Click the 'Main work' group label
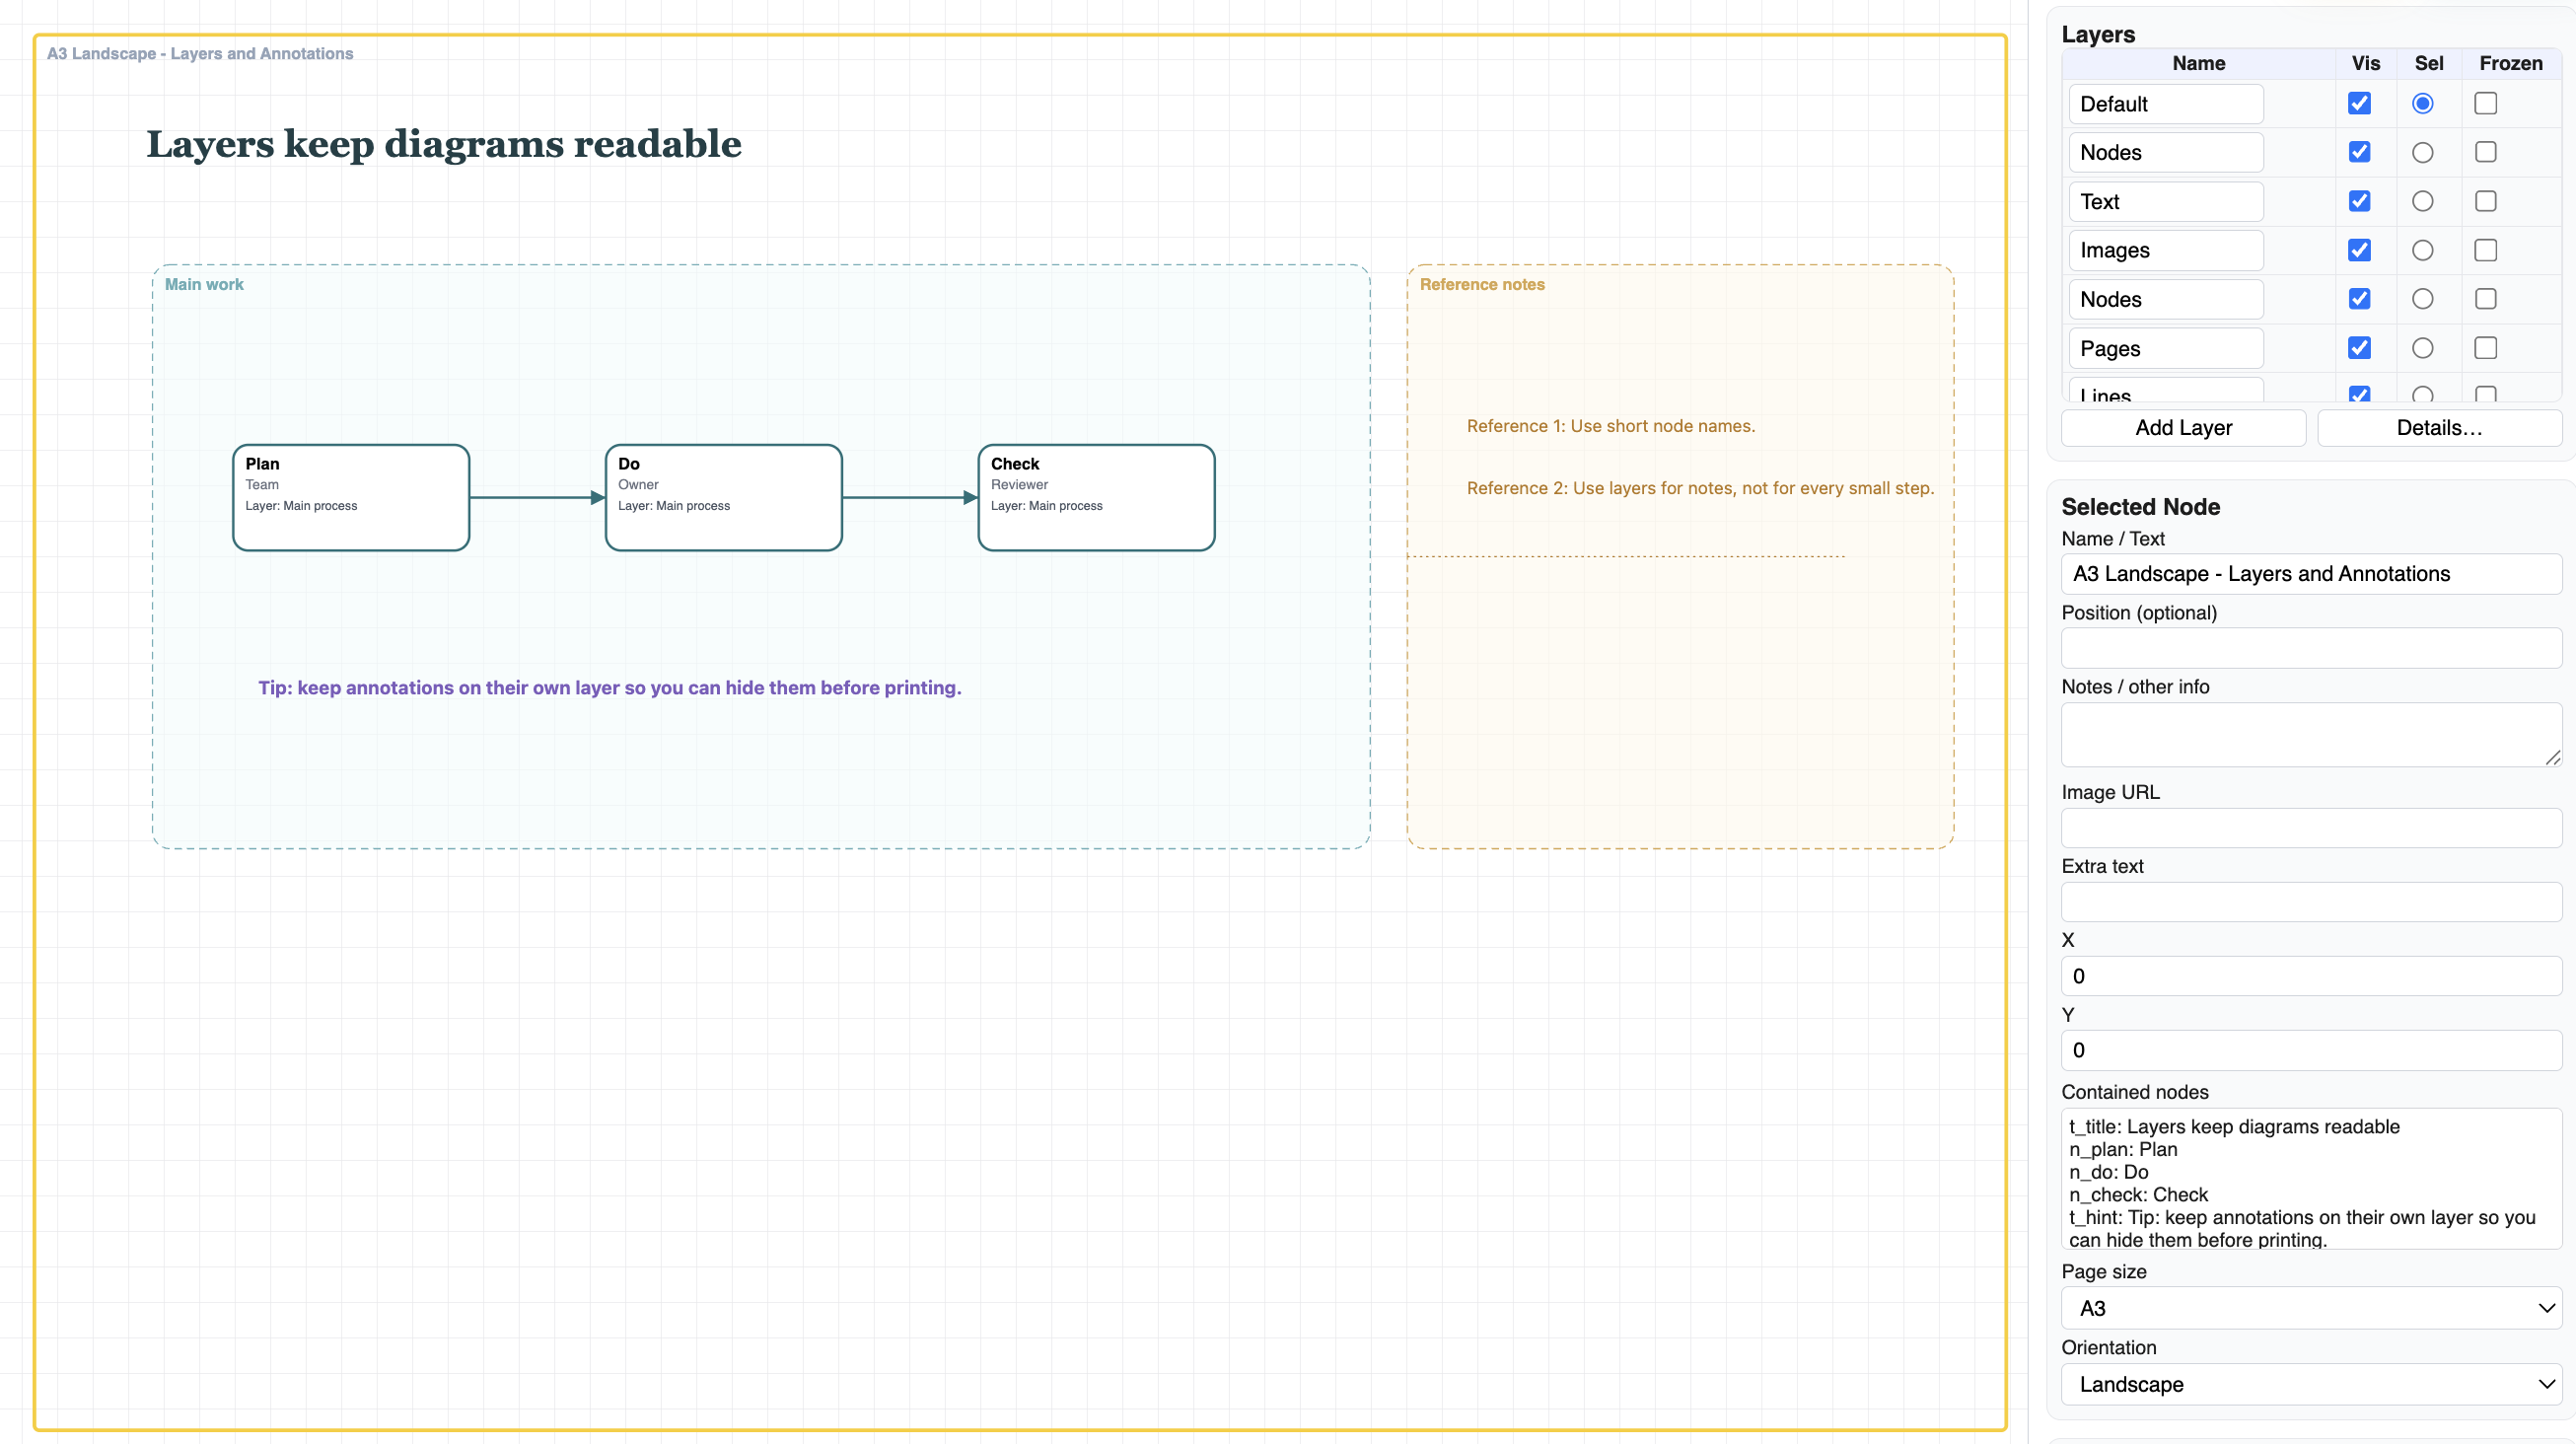Viewport: 2576px width, 1444px height. pyautogui.click(x=204, y=284)
